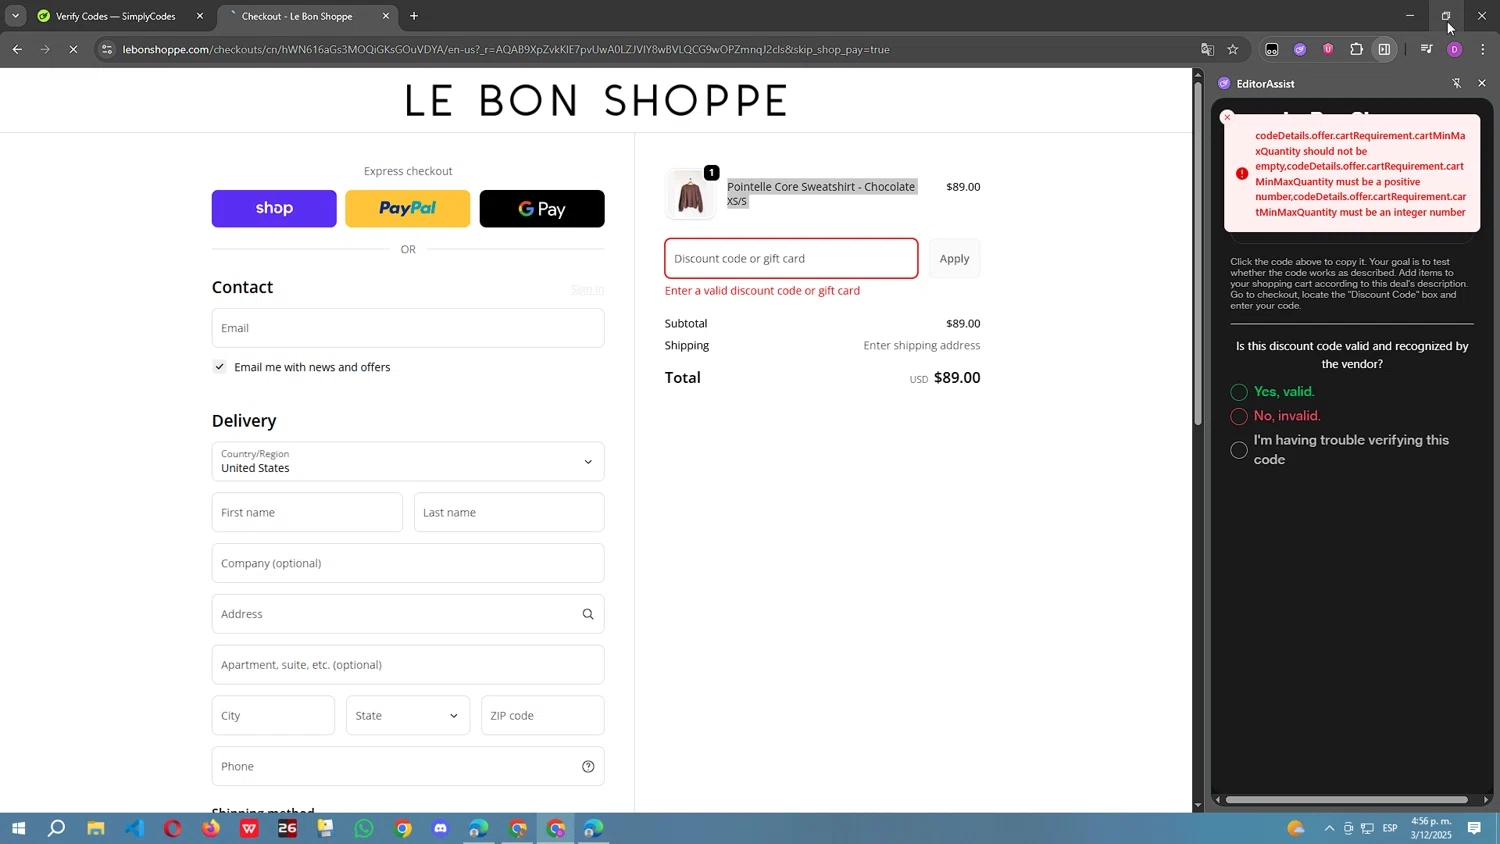Open File Explorer from the taskbar
The width and height of the screenshot is (1500, 844).
(x=96, y=828)
